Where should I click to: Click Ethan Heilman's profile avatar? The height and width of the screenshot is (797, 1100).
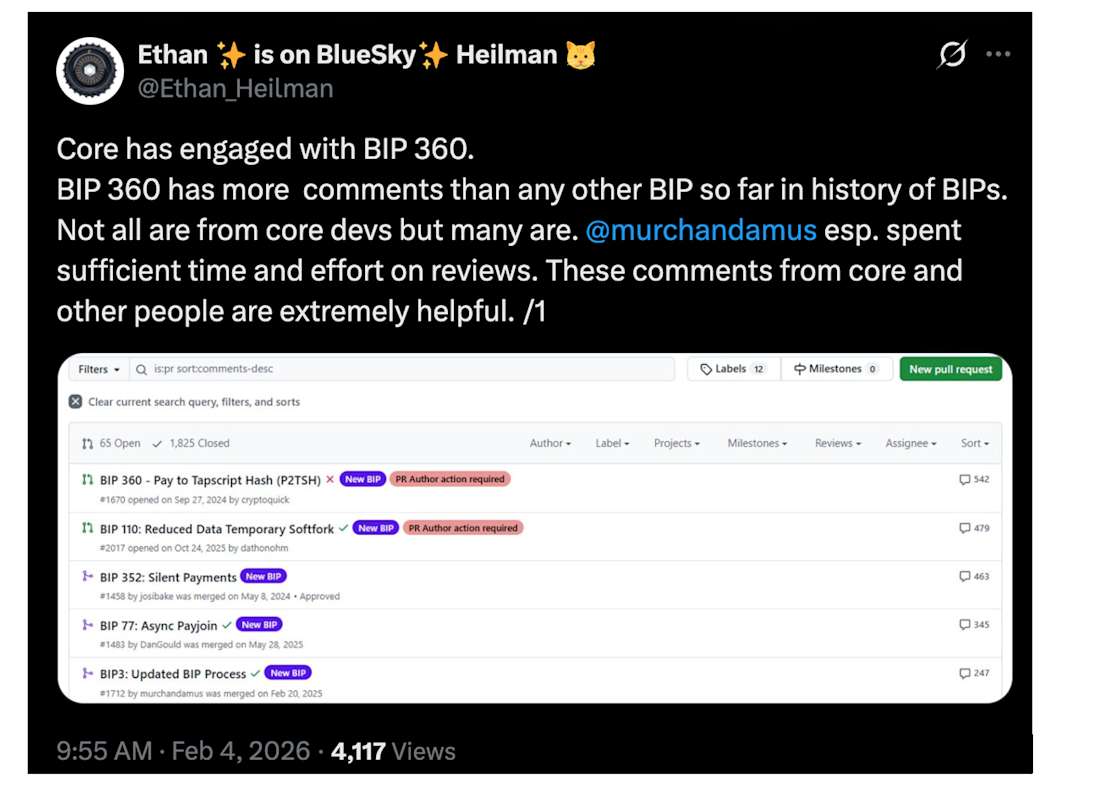click(89, 70)
